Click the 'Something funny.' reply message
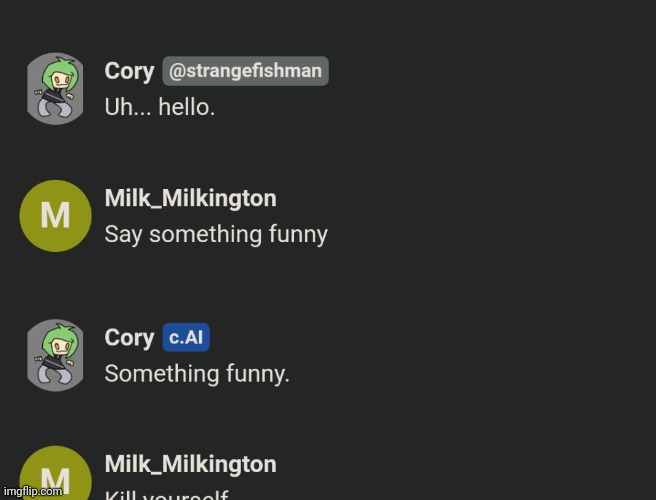The height and width of the screenshot is (500, 656). click(197, 374)
